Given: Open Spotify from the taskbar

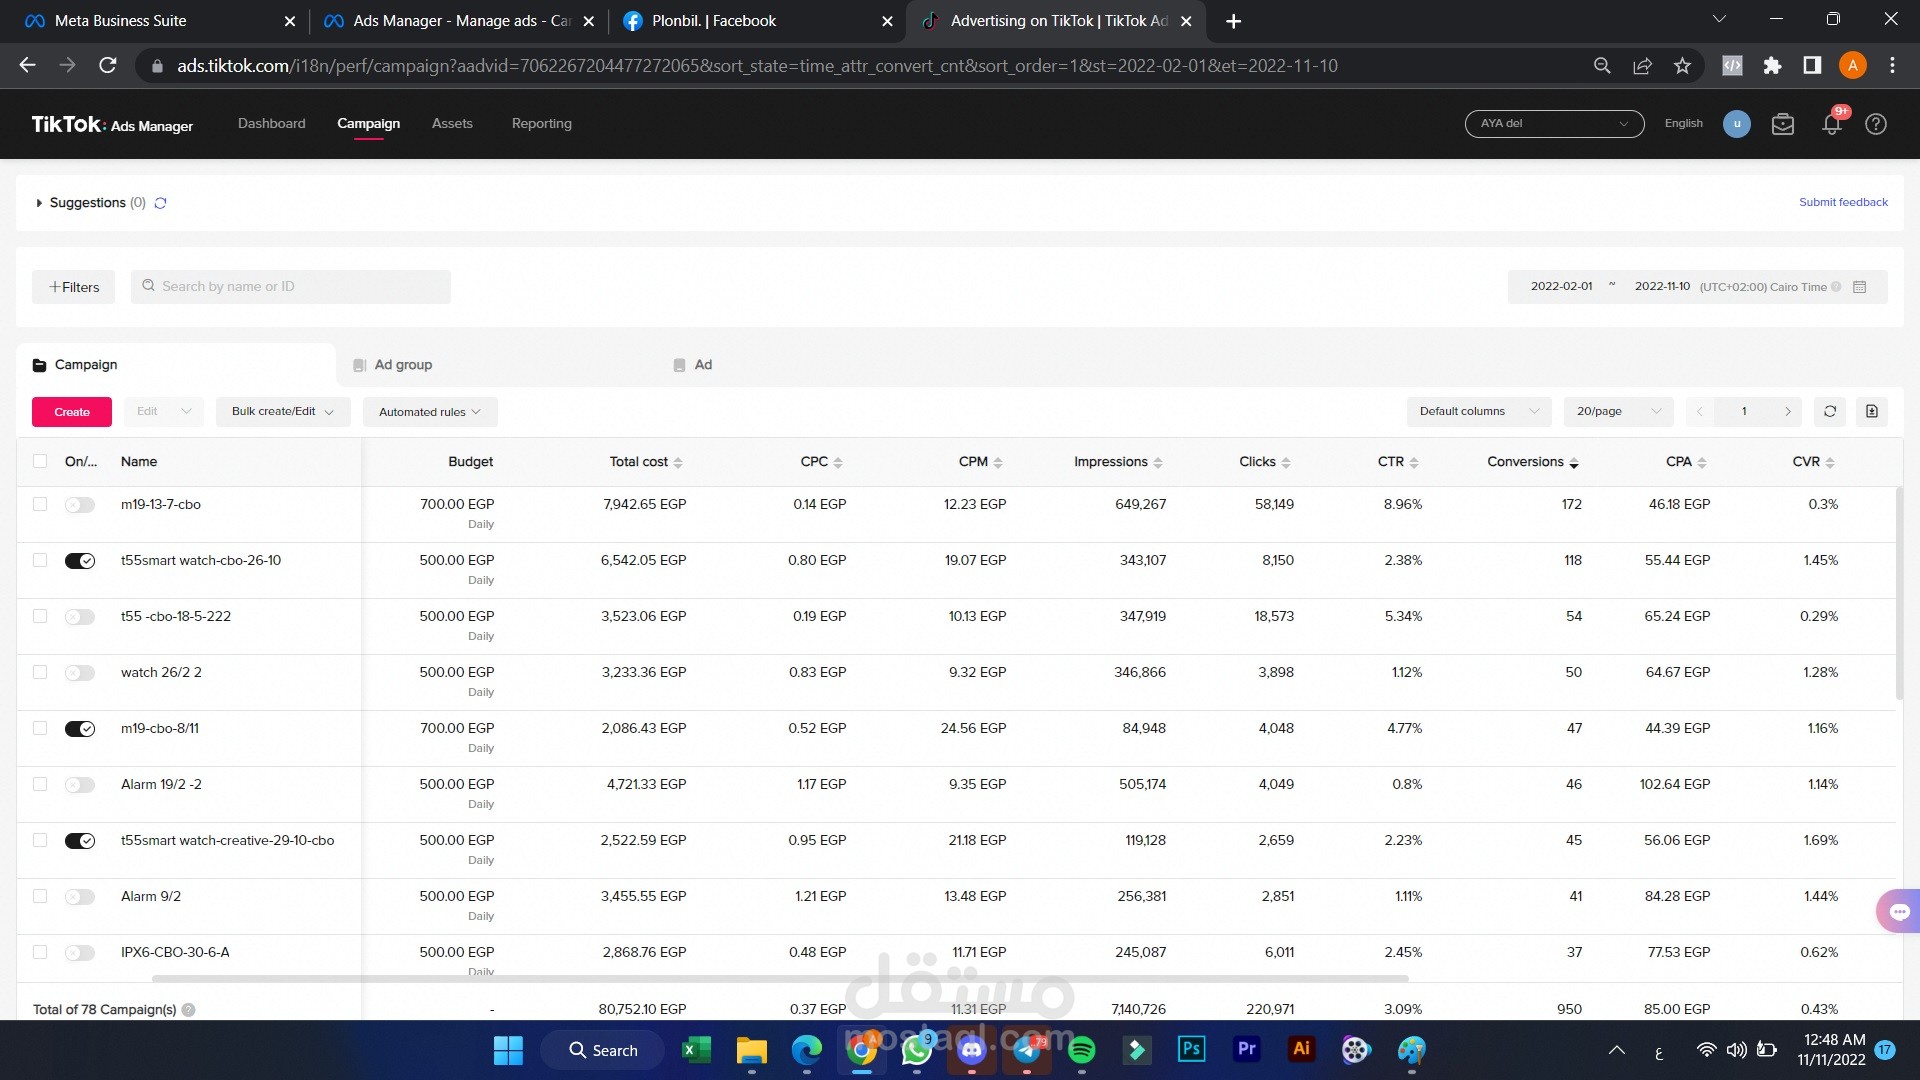Looking at the screenshot, I should pos(1082,1050).
